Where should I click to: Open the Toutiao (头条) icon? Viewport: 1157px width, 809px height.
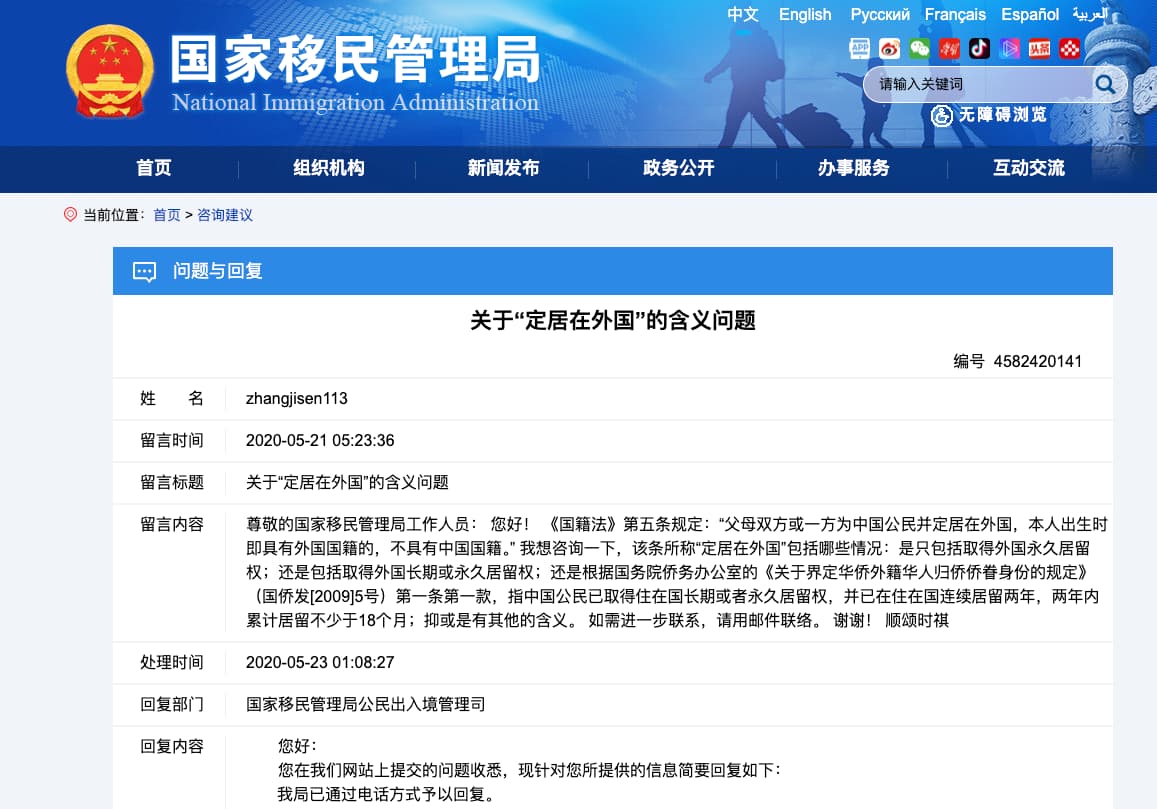pos(1040,48)
